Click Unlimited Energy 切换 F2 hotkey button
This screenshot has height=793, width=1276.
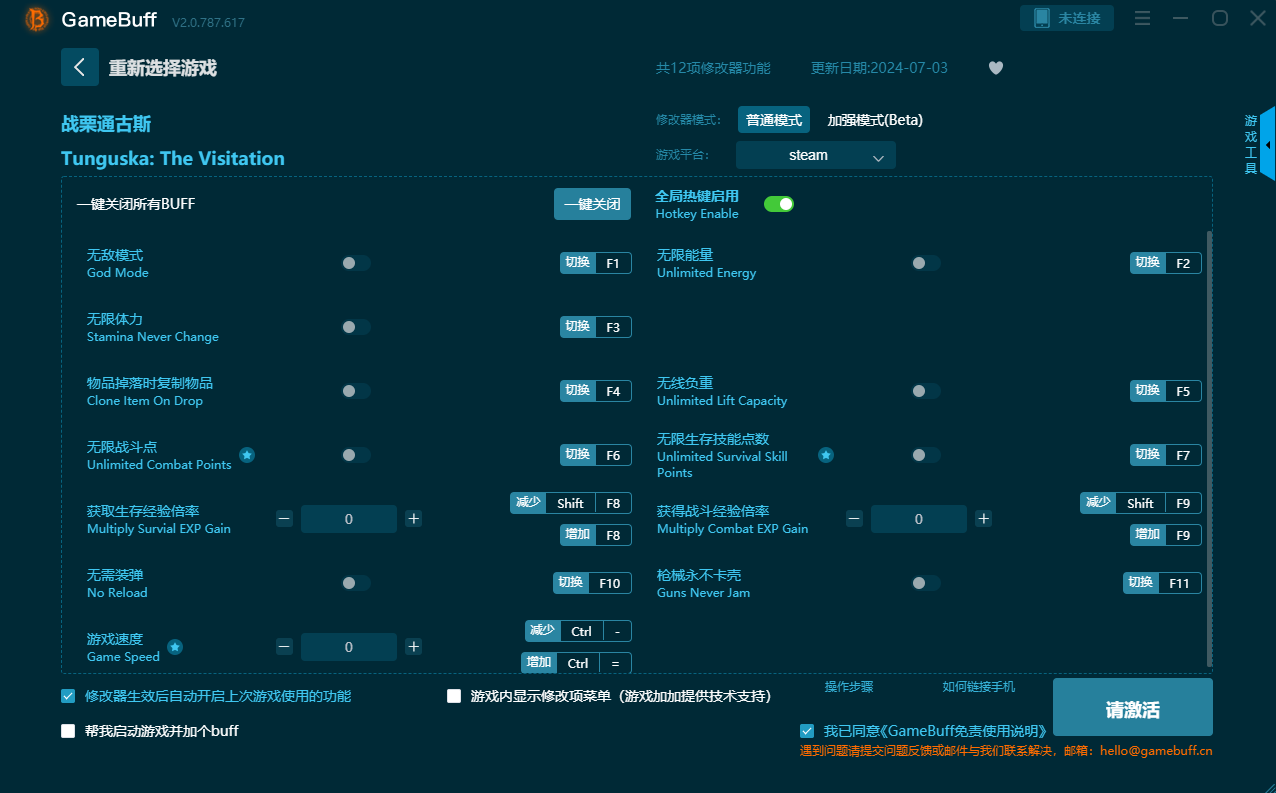coord(1166,263)
